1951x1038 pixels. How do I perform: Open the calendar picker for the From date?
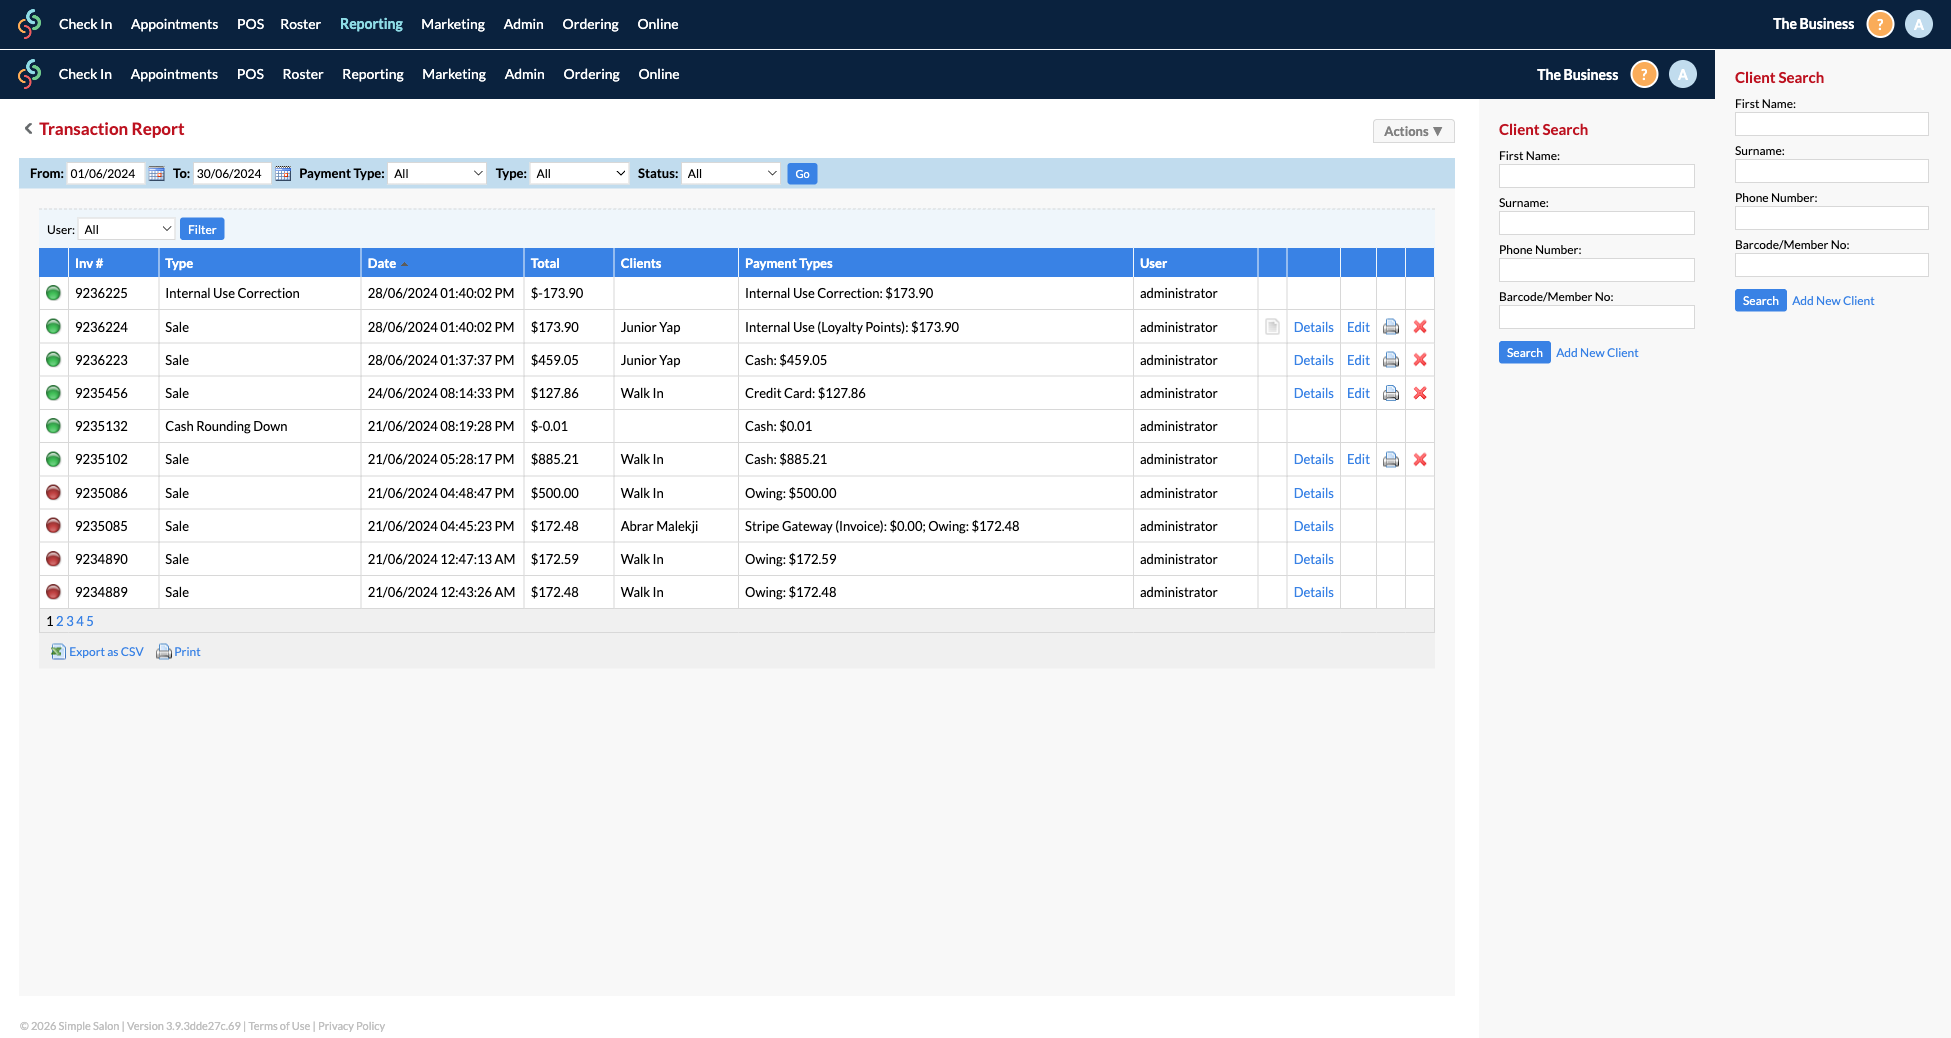[x=157, y=173]
